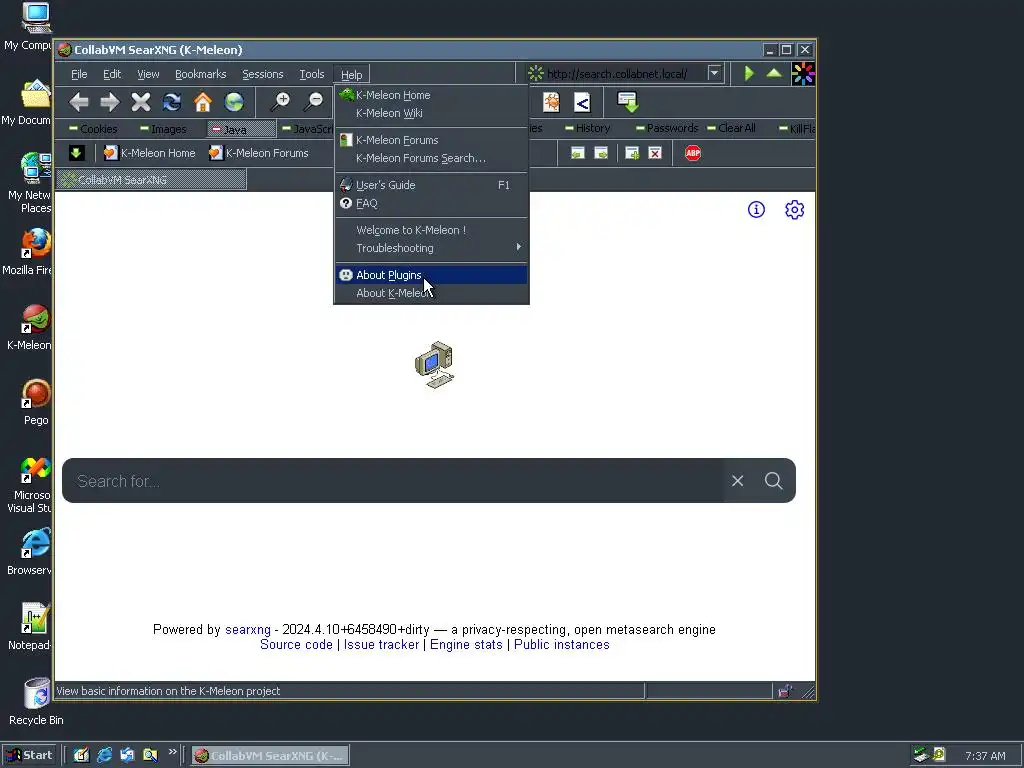Select K-Meleon Home in Help menu
This screenshot has width=1024, height=768.
pyautogui.click(x=431, y=95)
